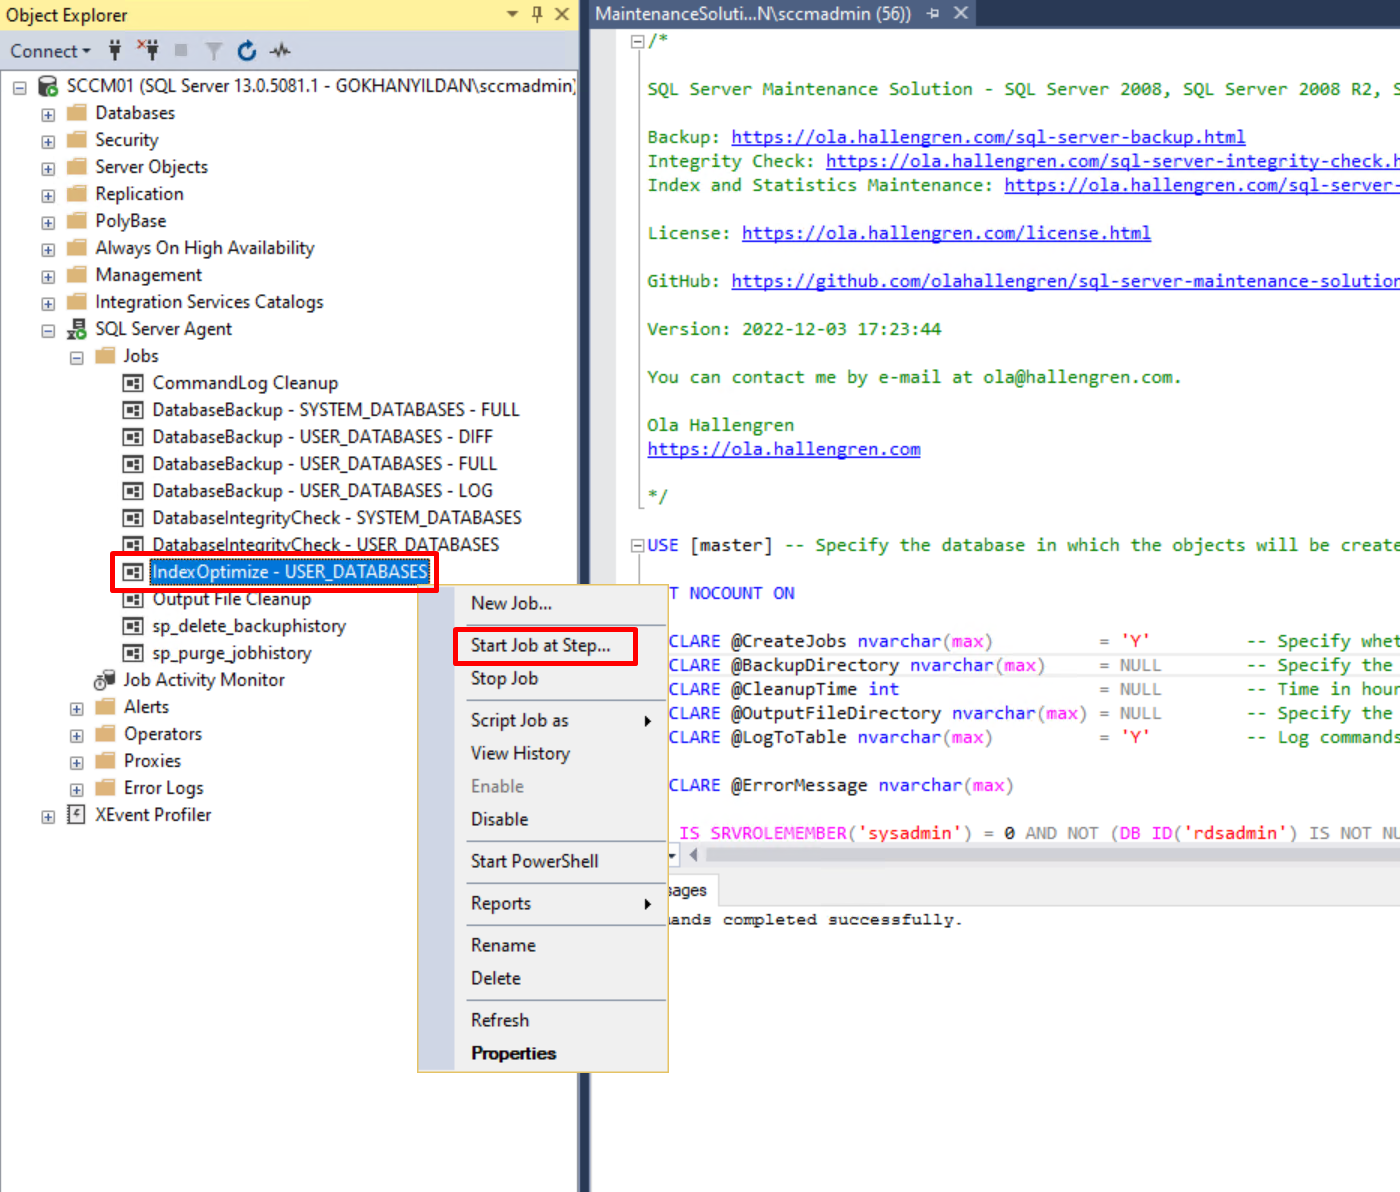This screenshot has height=1192, width=1400.
Task: Click the XEvent Profiler icon
Action: (76, 815)
